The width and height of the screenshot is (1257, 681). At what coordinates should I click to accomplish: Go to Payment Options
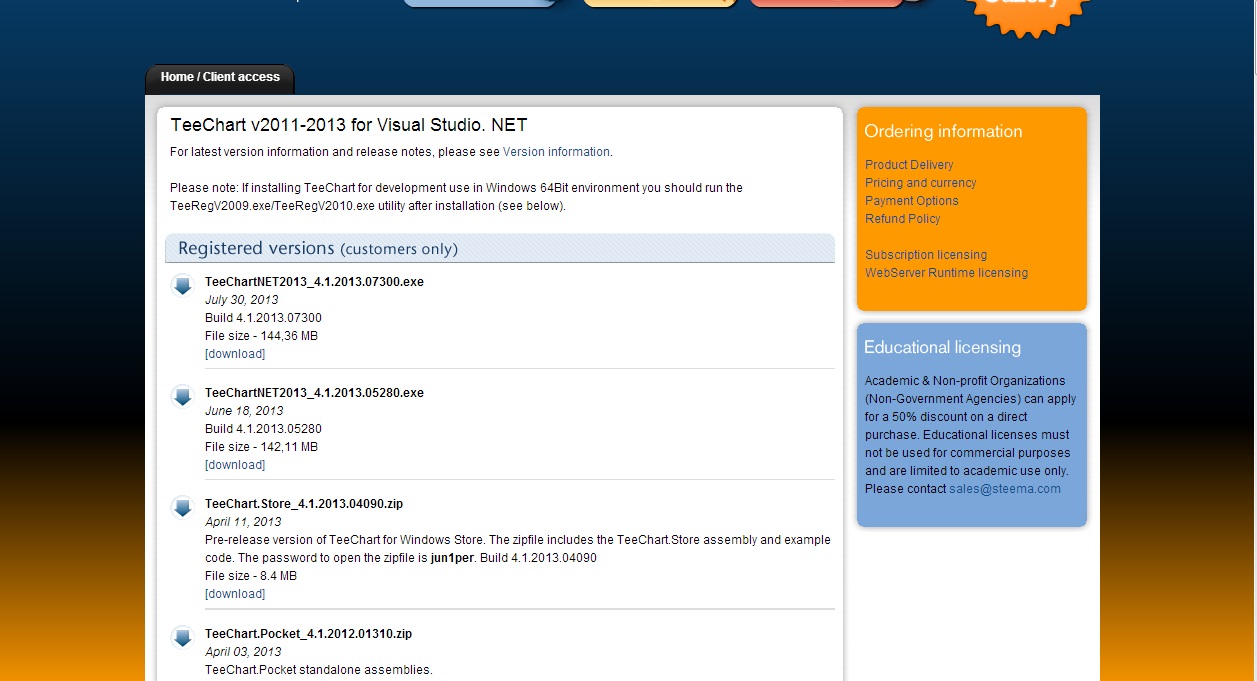pyautogui.click(x=912, y=201)
